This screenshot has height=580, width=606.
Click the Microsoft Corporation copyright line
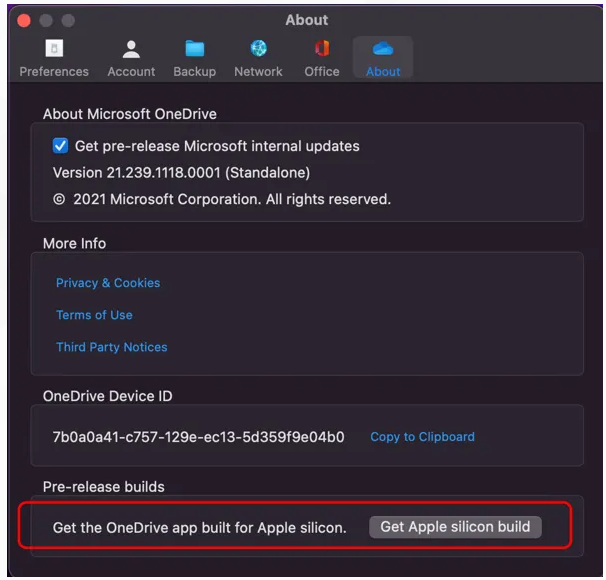222,199
